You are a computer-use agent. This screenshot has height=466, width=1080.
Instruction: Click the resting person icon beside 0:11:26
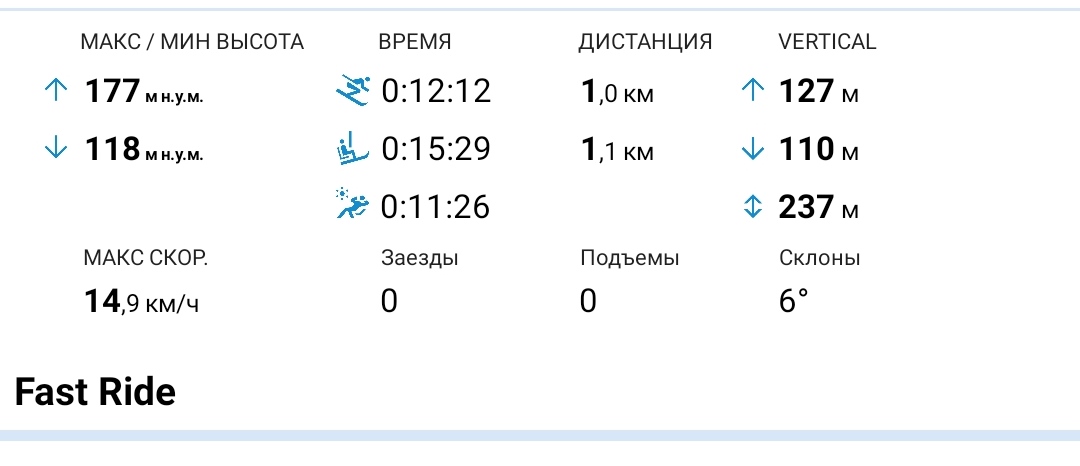[354, 207]
